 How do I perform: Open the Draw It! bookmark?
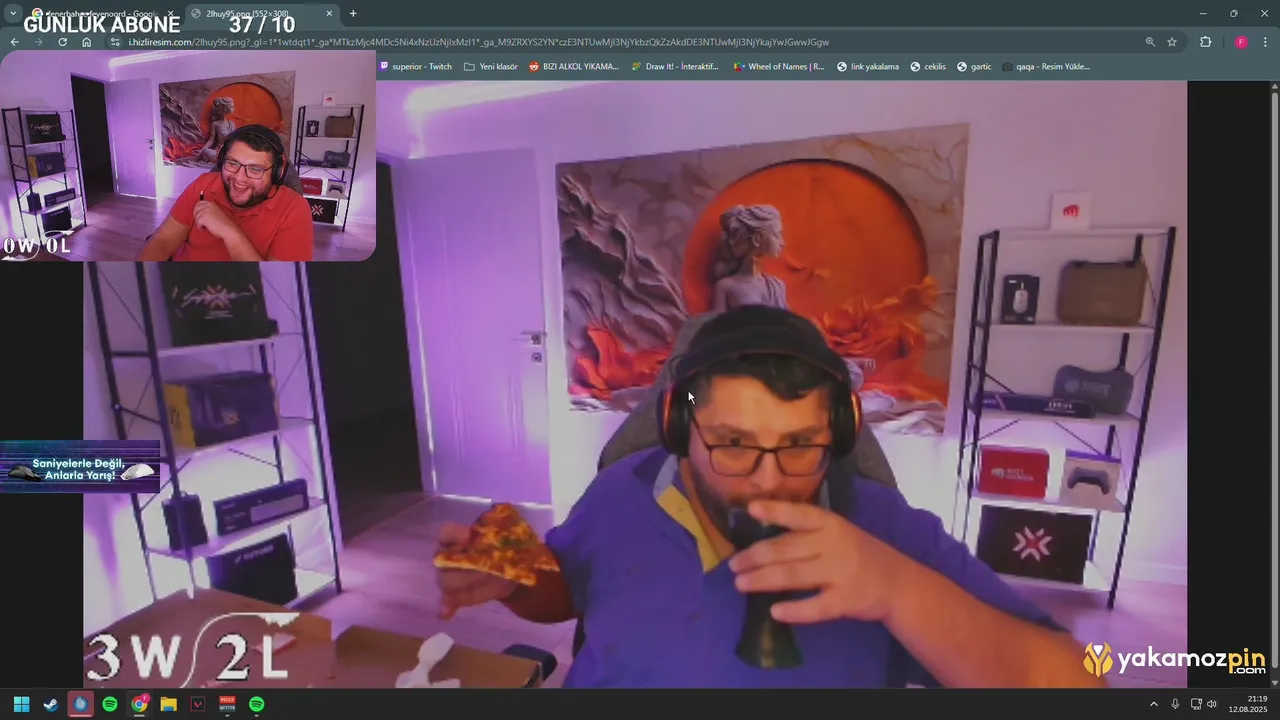(x=674, y=67)
